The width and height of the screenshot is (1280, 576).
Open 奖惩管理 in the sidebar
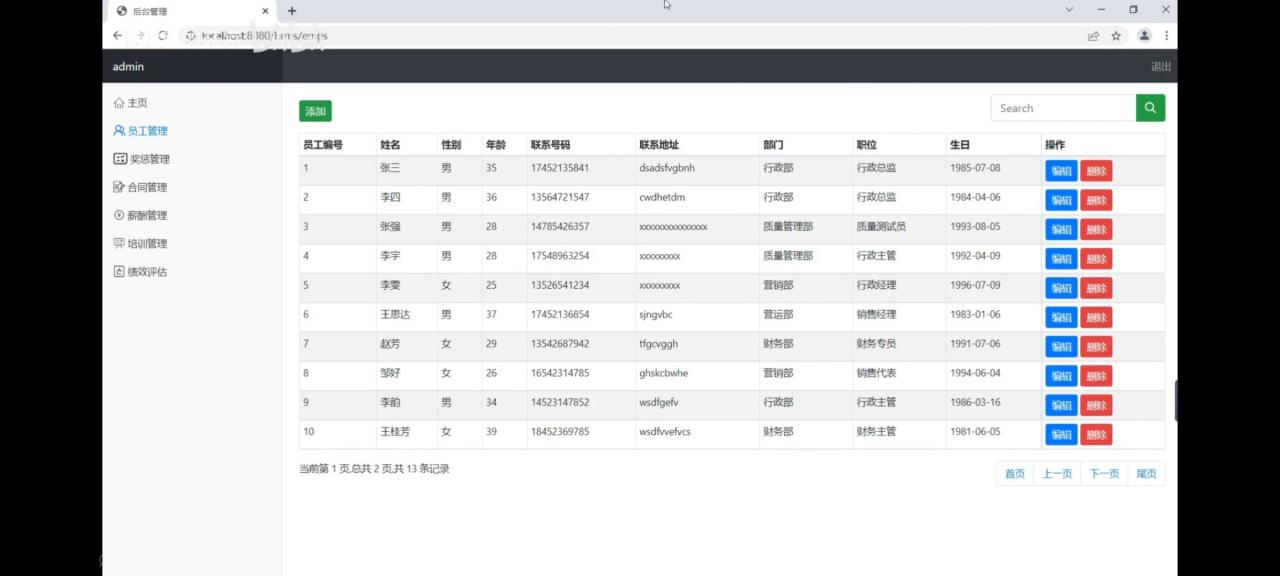(141, 159)
